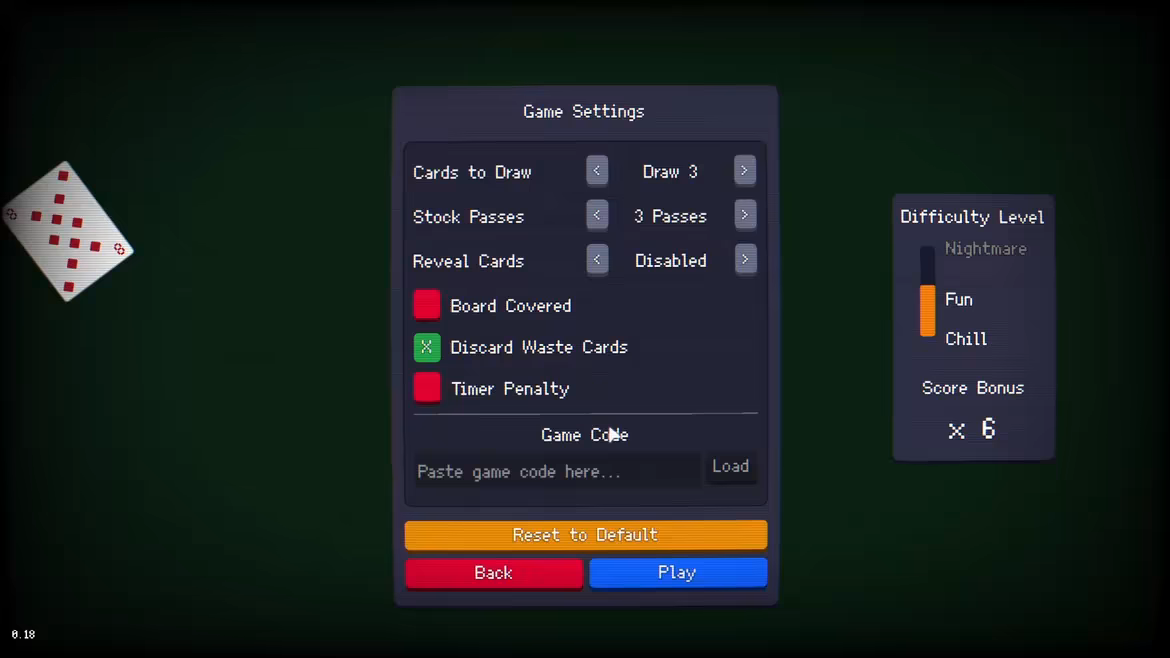Click the Cards to Draw label
Image resolution: width=1170 pixels, height=658 pixels.
472,172
